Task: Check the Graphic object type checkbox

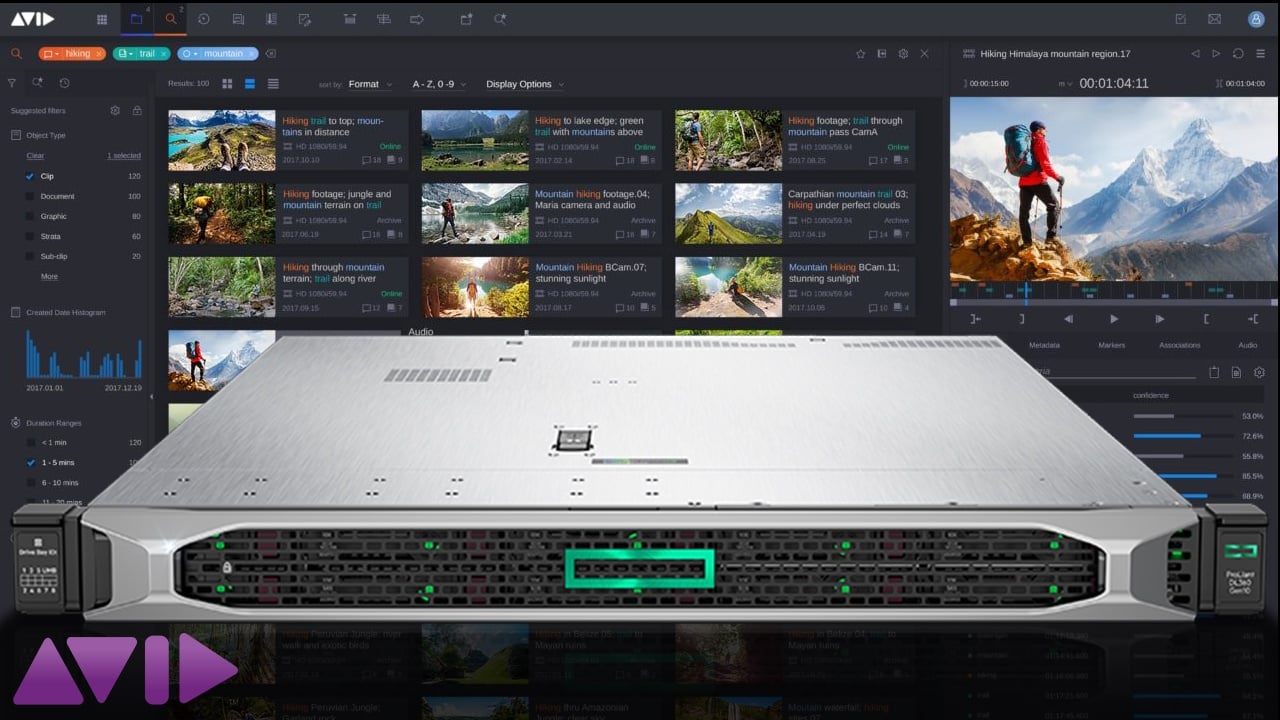Action: pyautogui.click(x=30, y=216)
